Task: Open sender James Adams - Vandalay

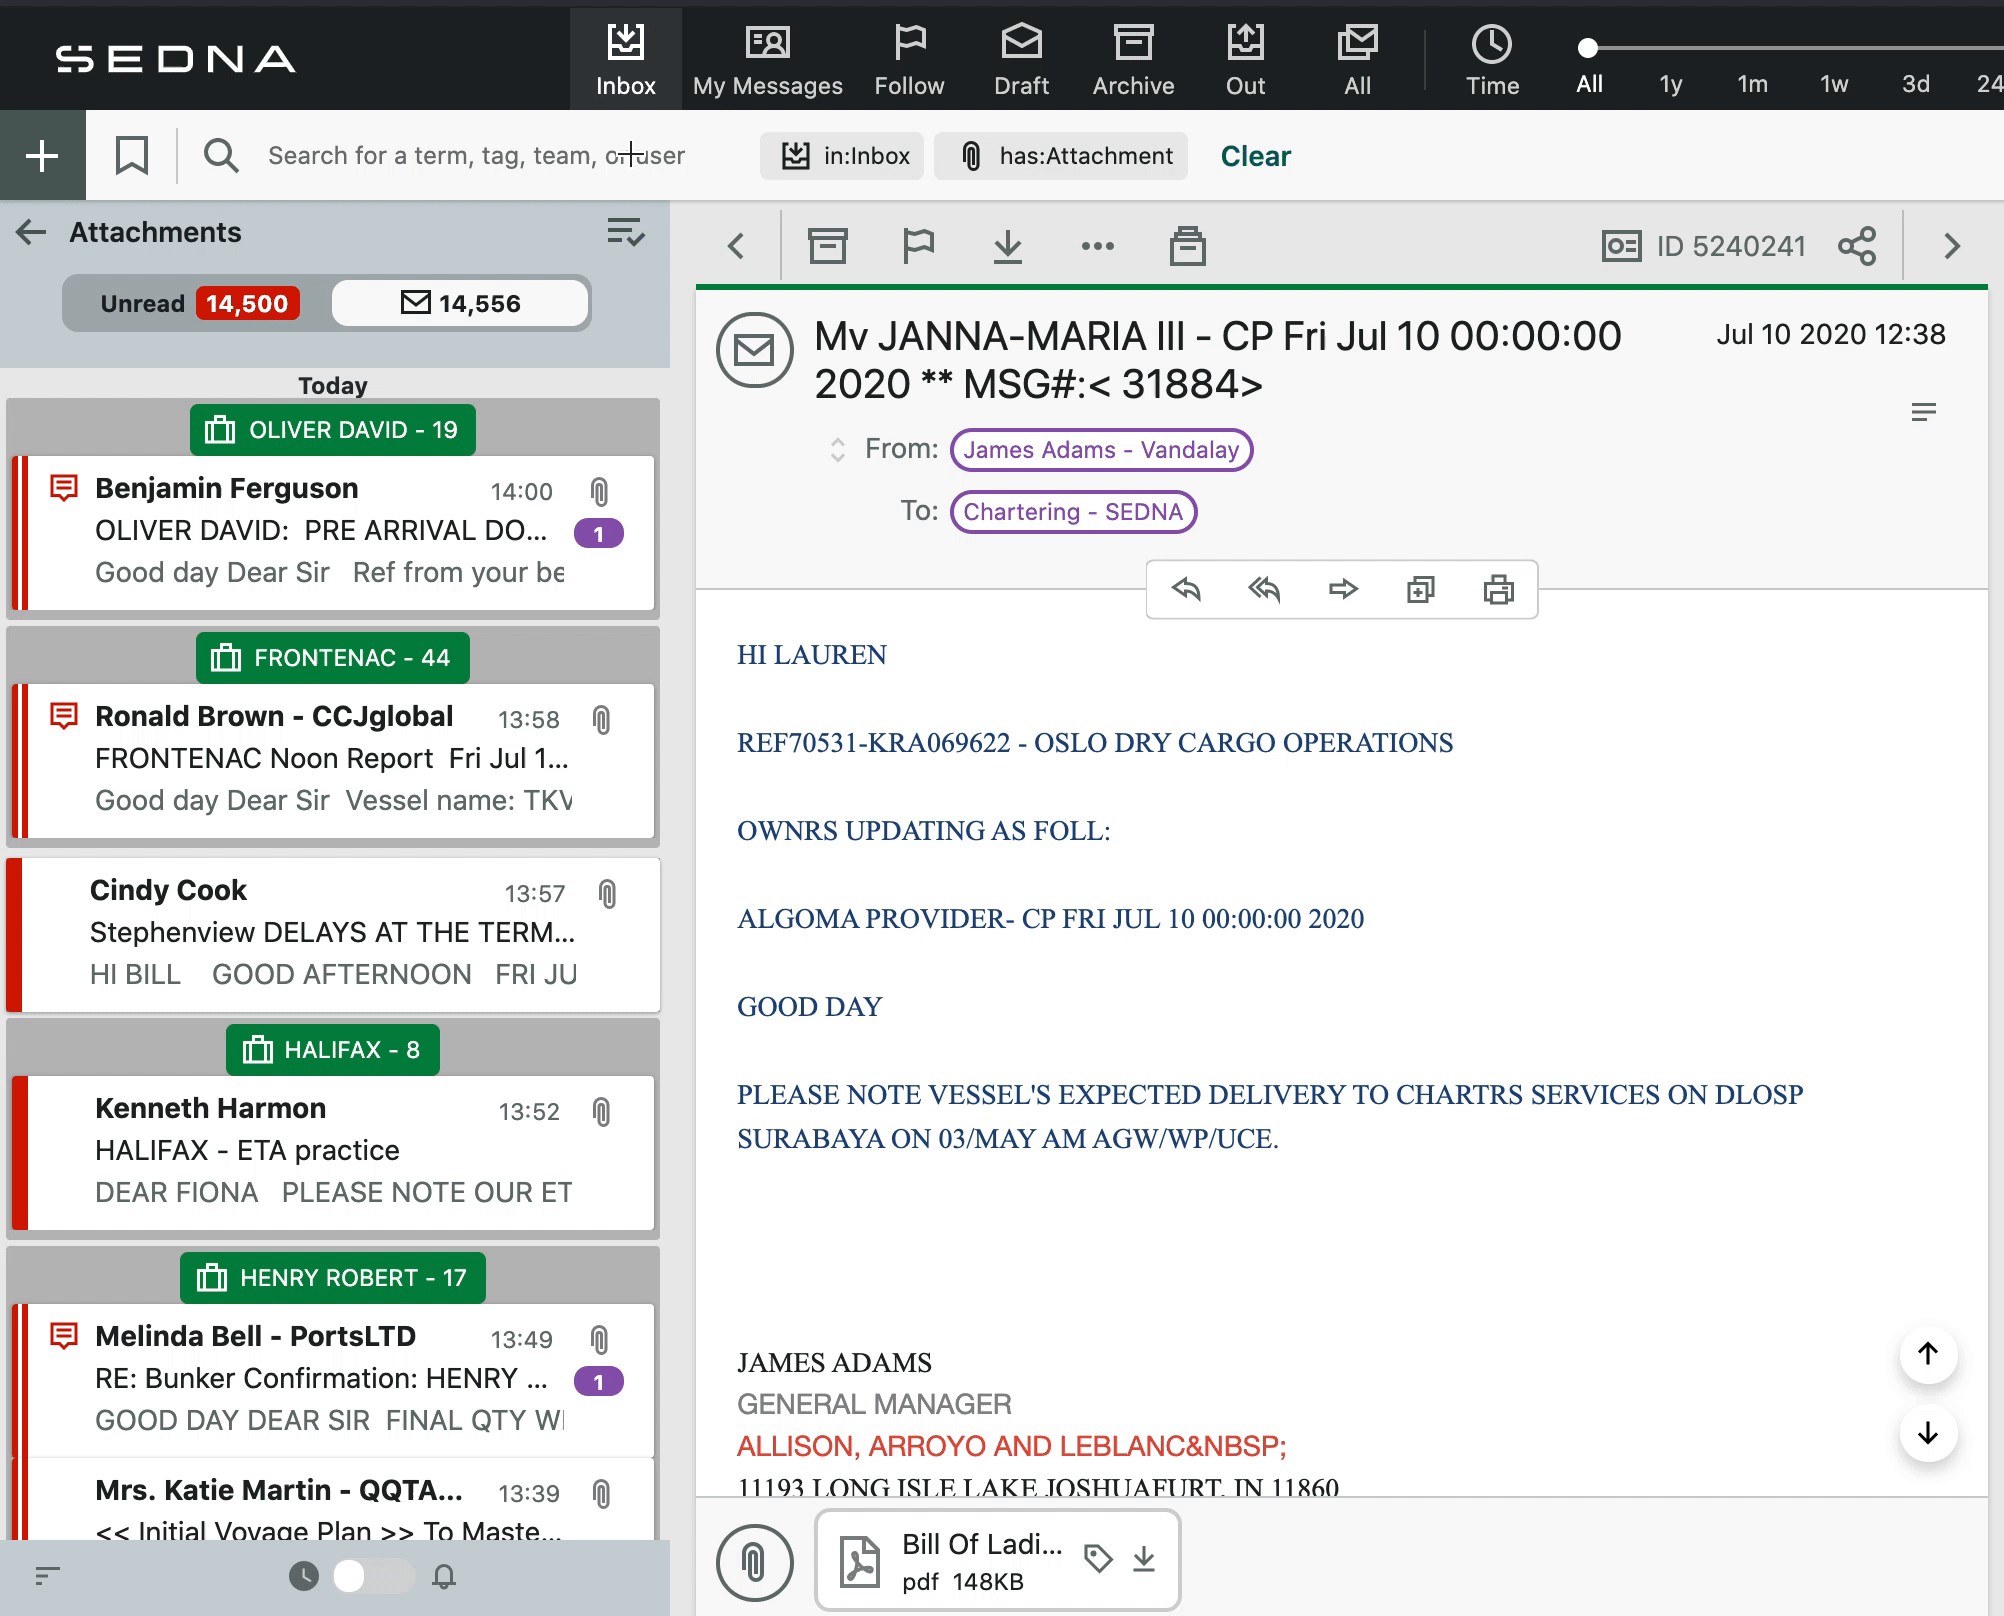Action: (x=1101, y=450)
